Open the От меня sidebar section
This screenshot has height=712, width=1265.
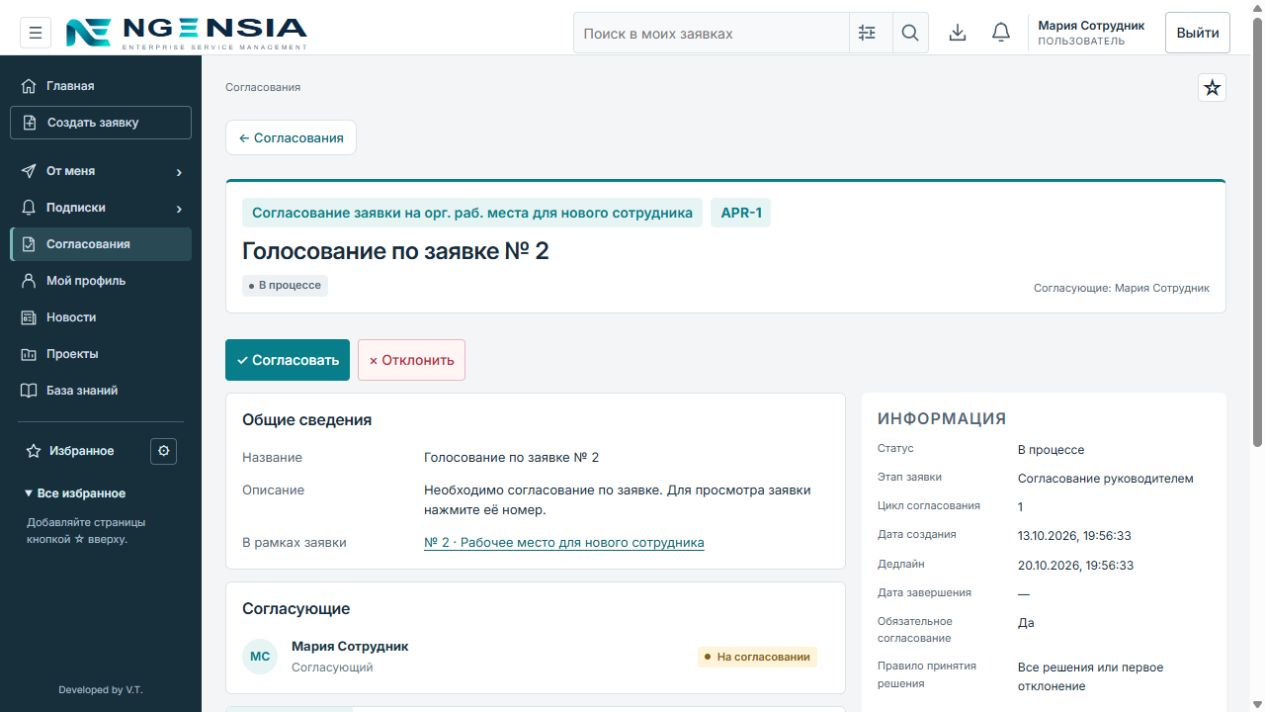click(100, 171)
